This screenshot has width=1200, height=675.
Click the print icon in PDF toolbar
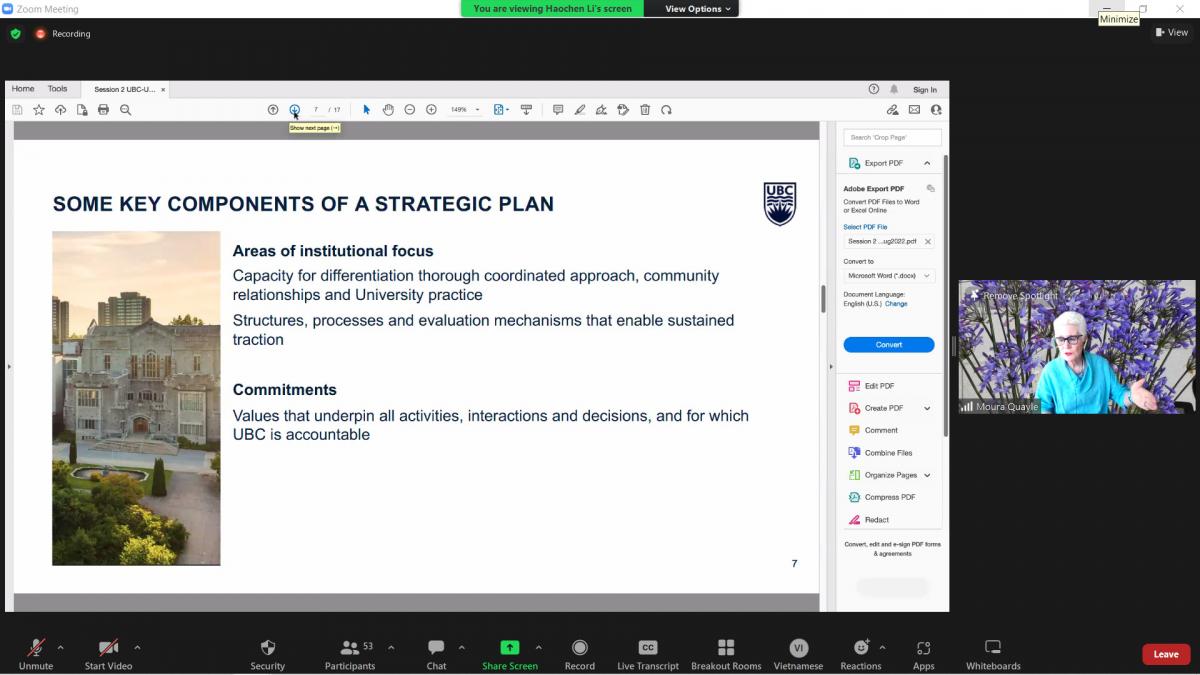[x=103, y=110]
